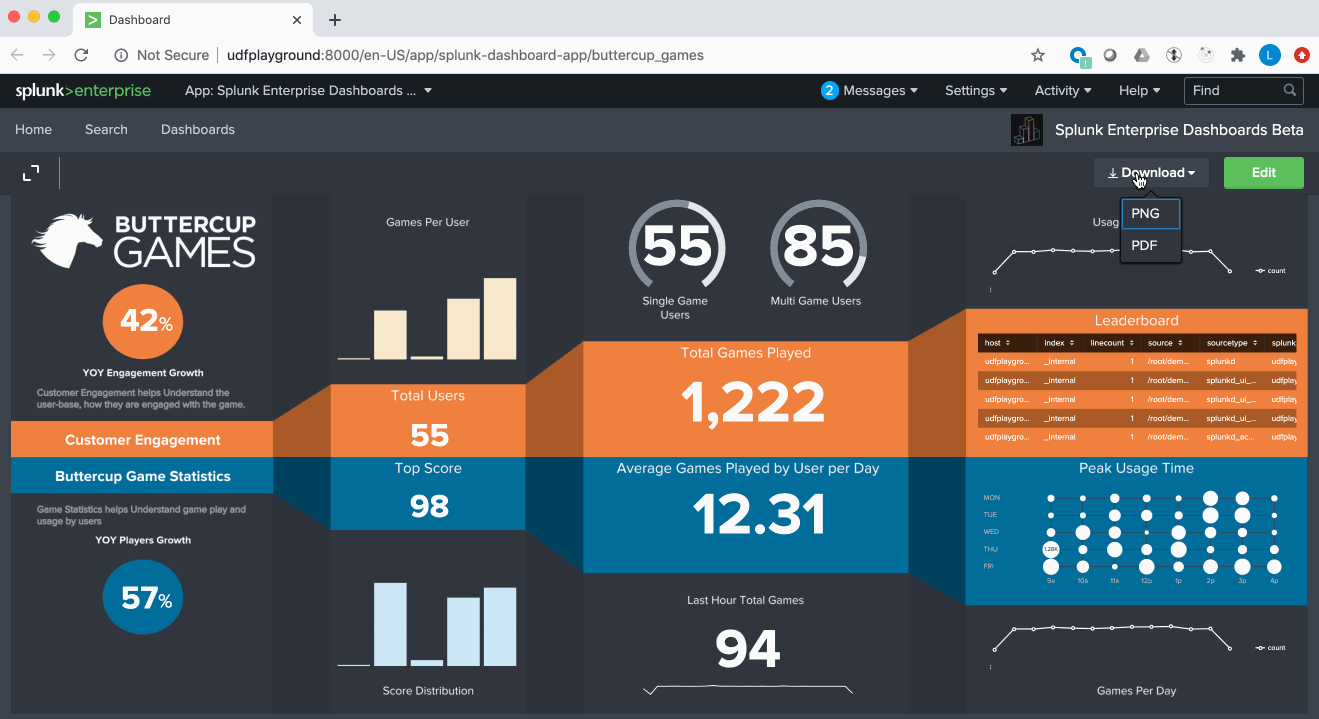Viewport: 1319px width, 719px height.
Task: Click the Games Per User chart label
Action: [428, 222]
